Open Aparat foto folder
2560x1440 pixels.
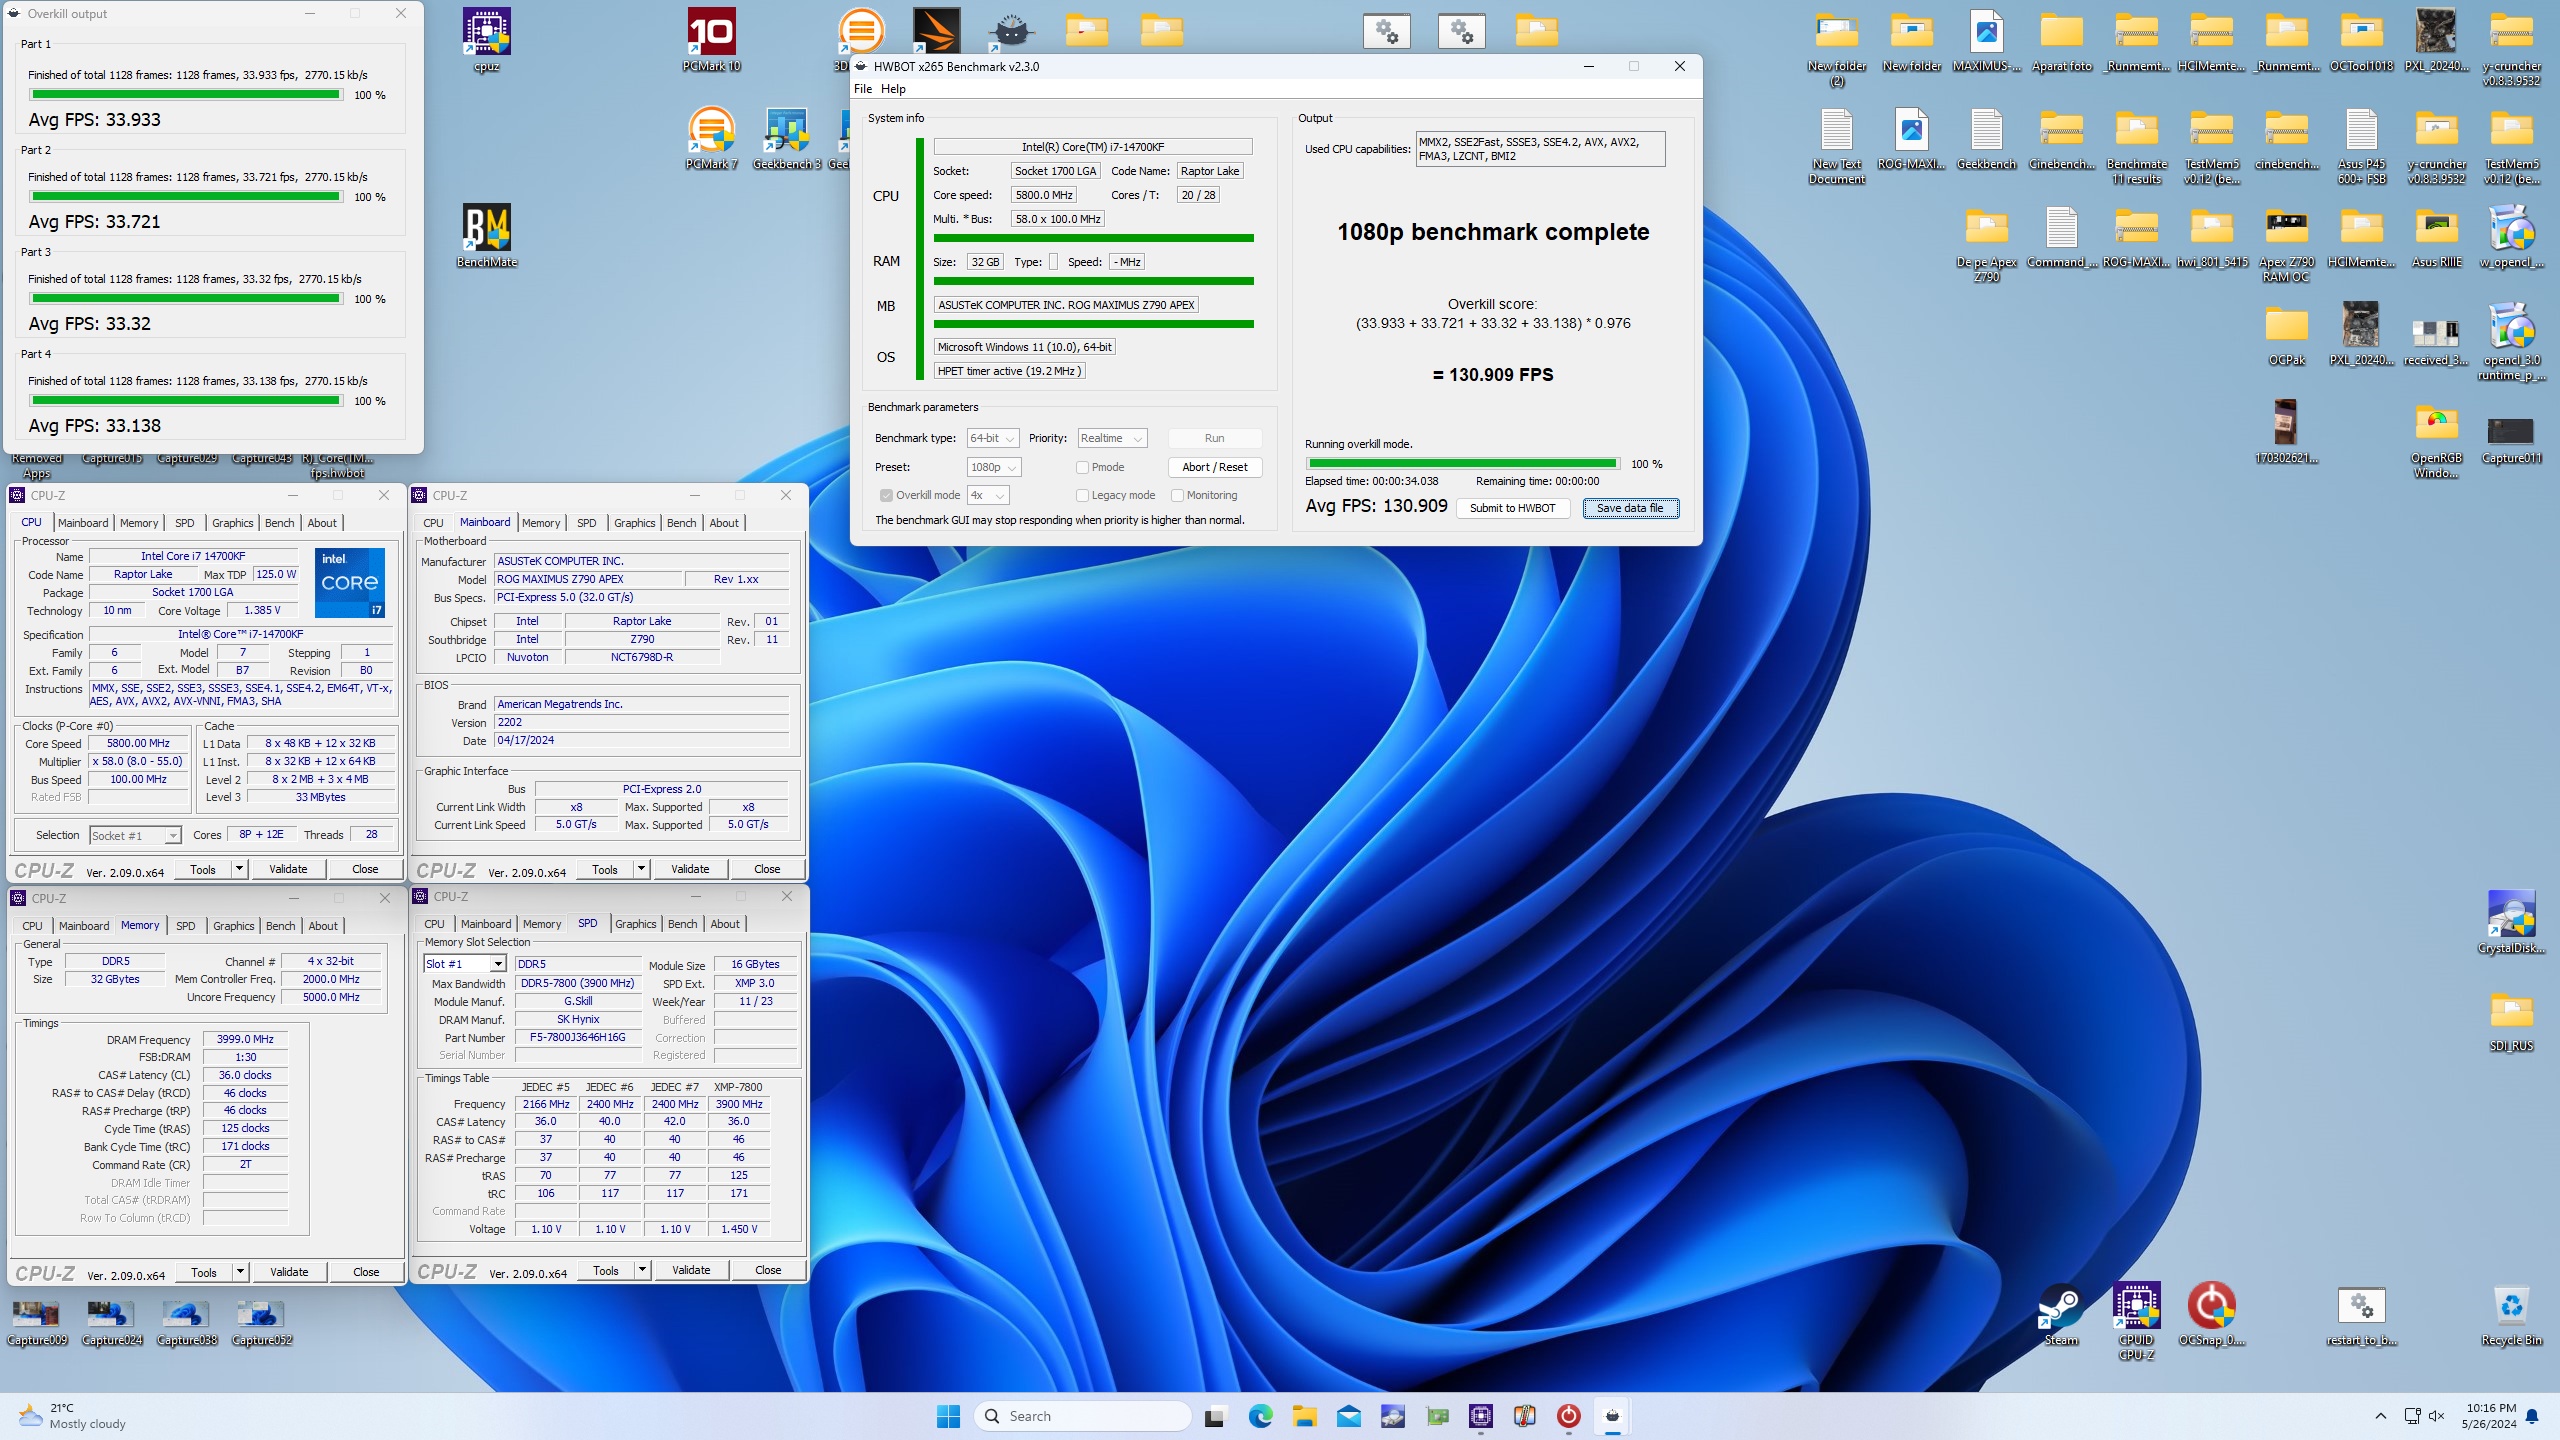[2061, 40]
